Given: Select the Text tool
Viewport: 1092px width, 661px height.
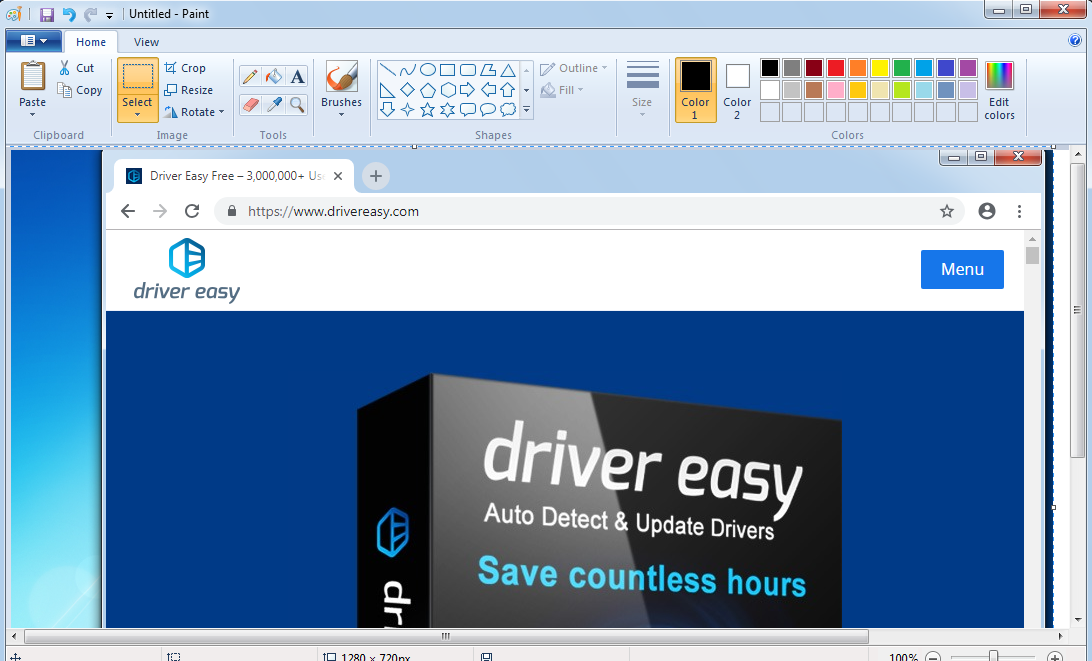Looking at the screenshot, I should click(x=297, y=76).
